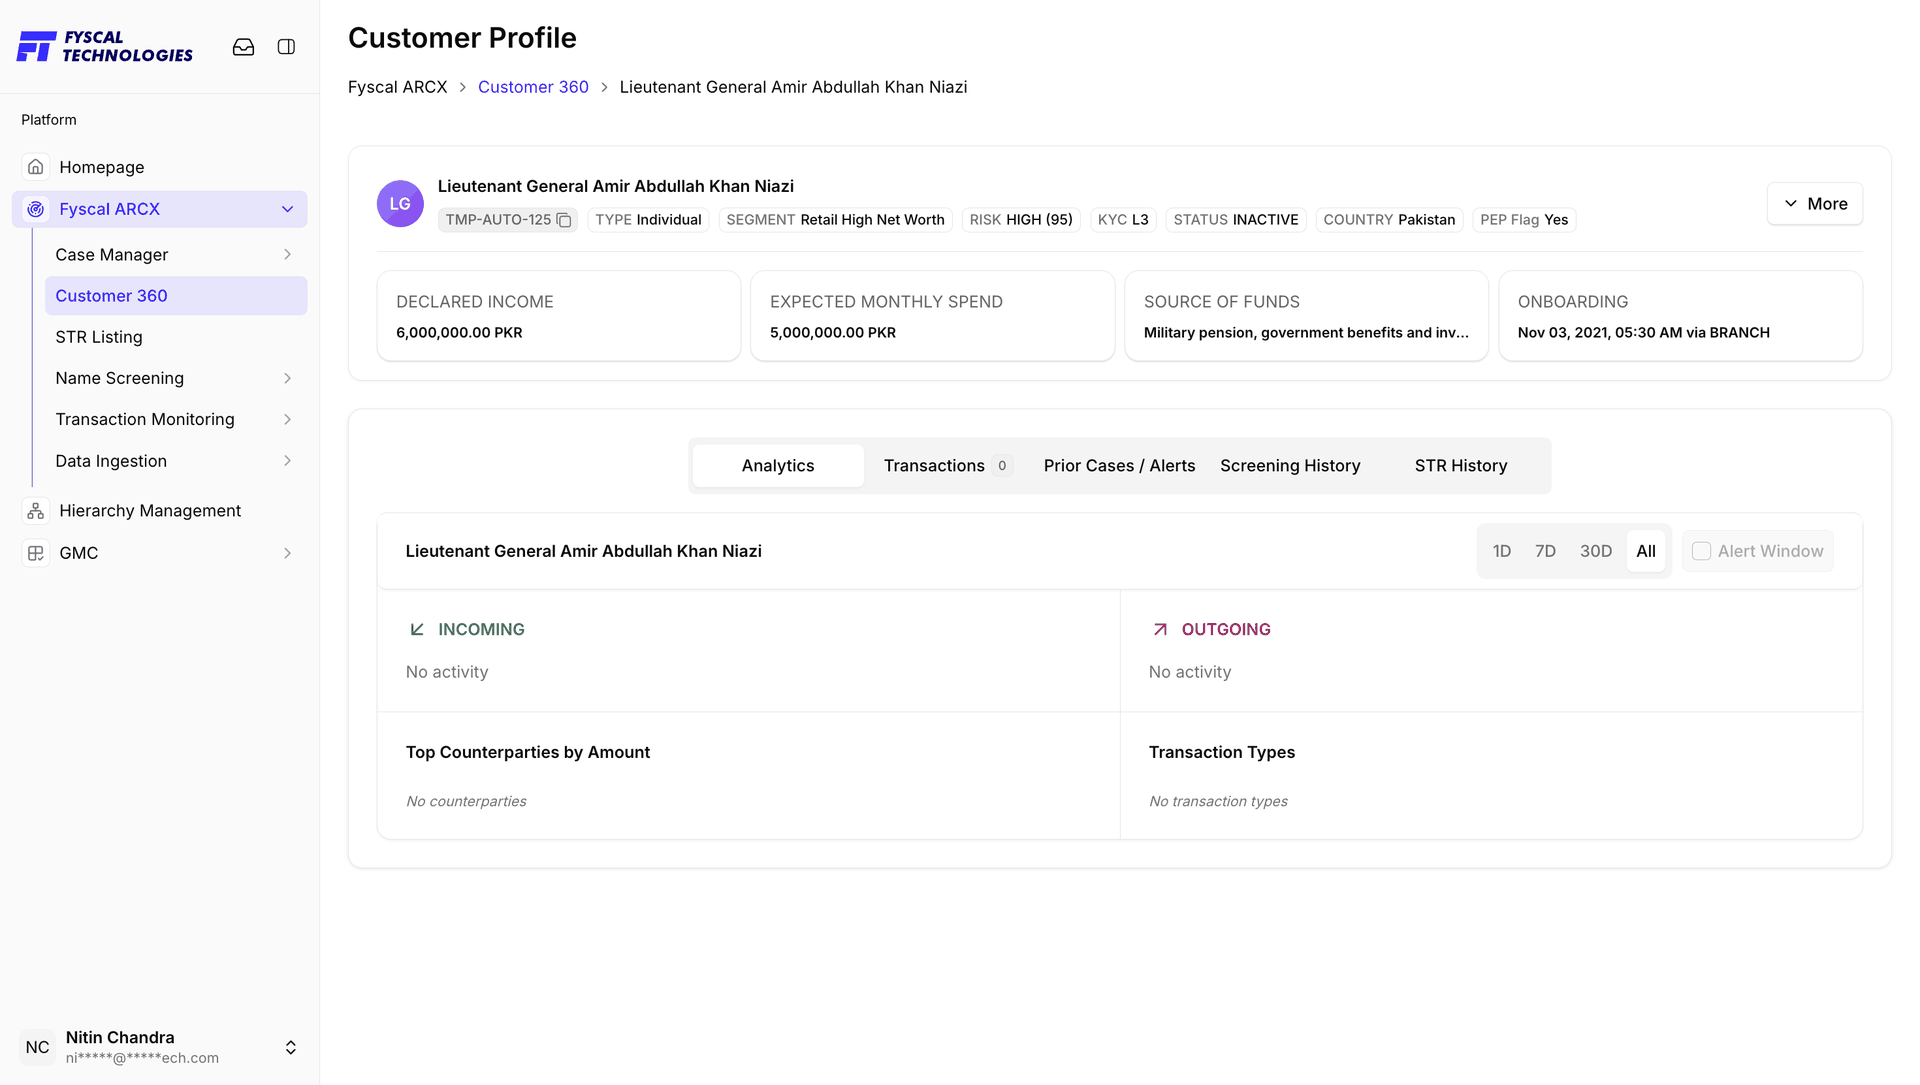Click the Customer 360 breadcrumb link
The width and height of the screenshot is (1920, 1085).
click(533, 87)
